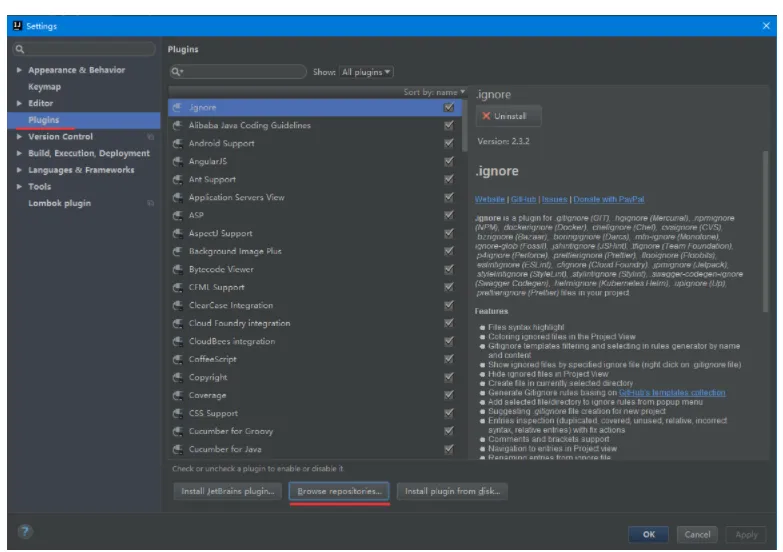Toggle the Ant Support plugin checkbox
Image resolution: width=783 pixels, height=552 pixels.
[x=449, y=179]
